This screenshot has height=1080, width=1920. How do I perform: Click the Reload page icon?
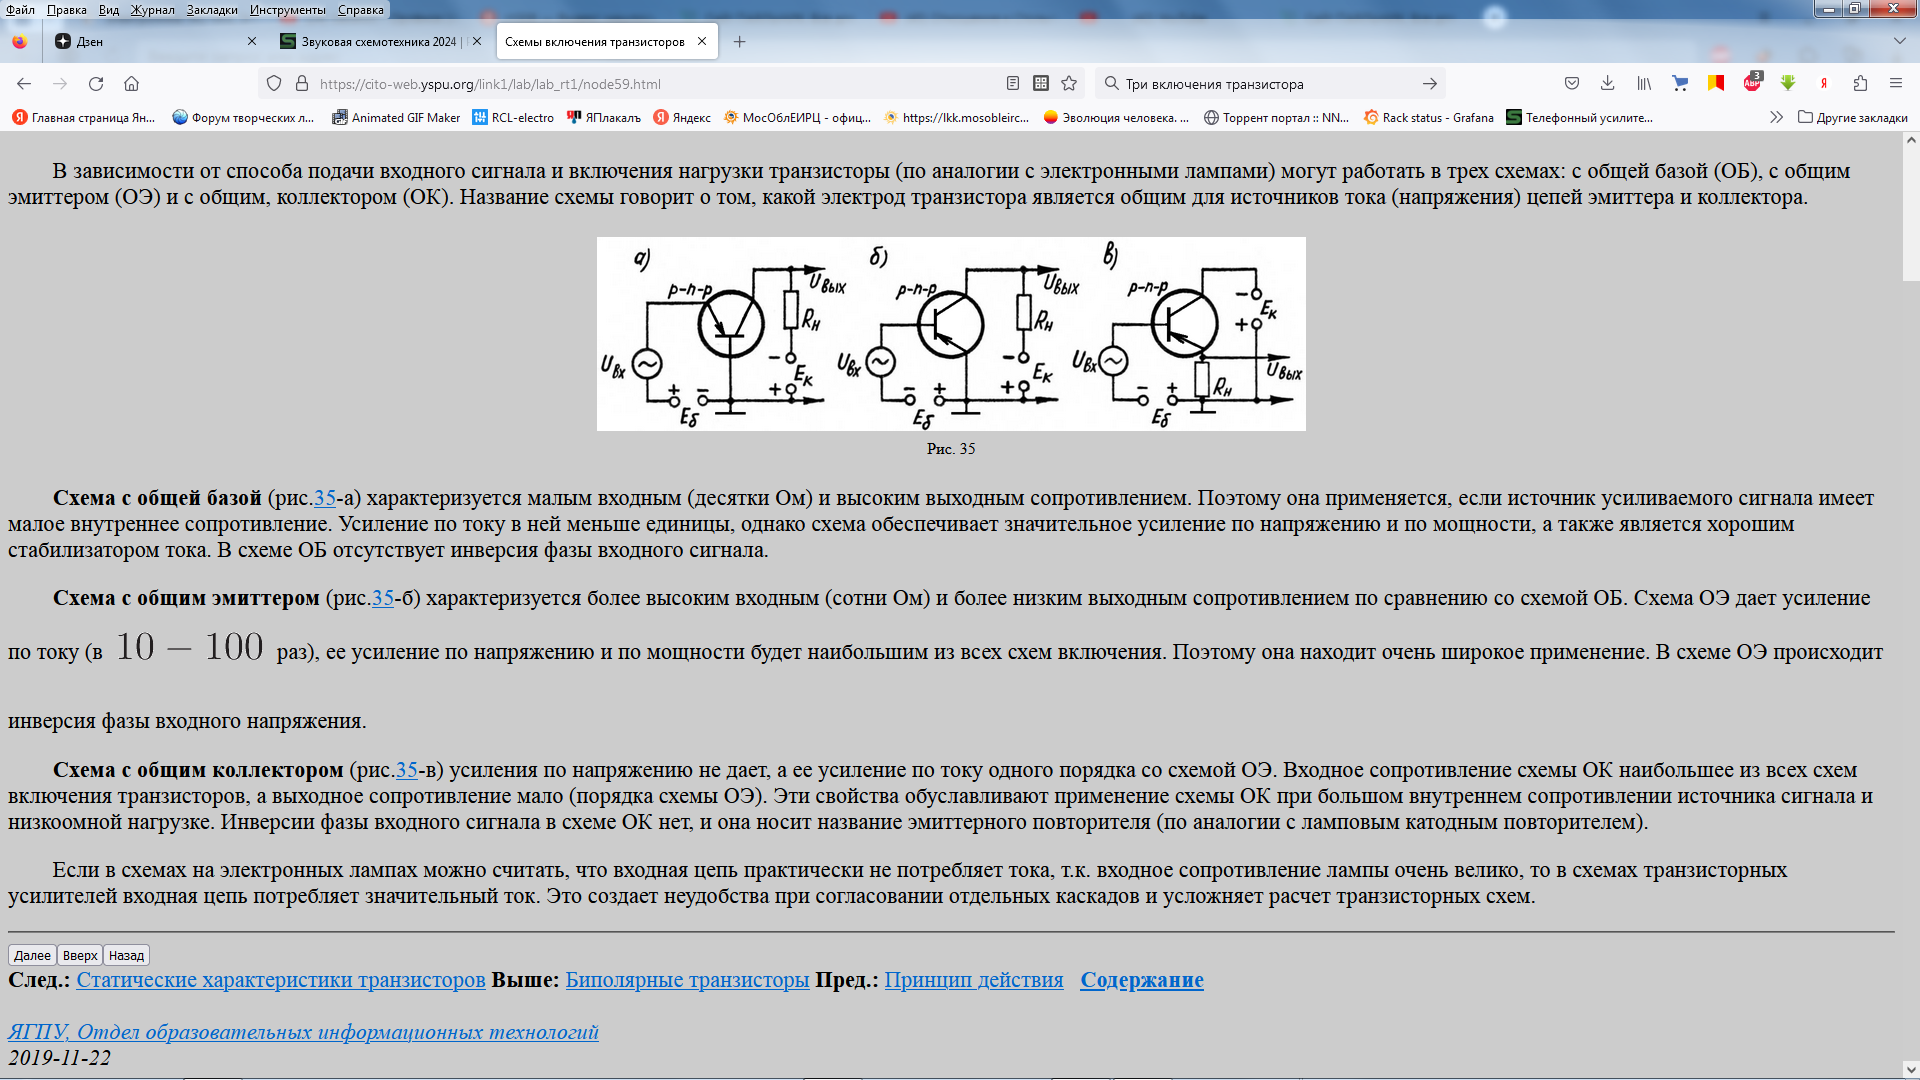tap(96, 84)
